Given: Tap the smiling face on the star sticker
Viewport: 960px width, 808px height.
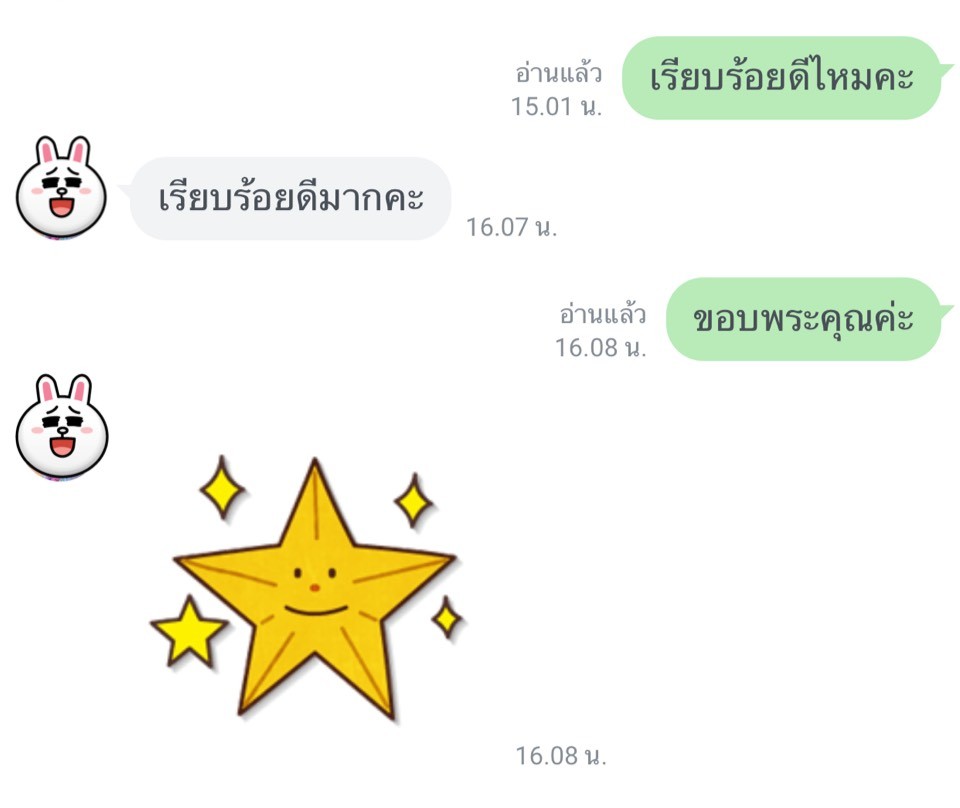Looking at the screenshot, I should tap(315, 593).
